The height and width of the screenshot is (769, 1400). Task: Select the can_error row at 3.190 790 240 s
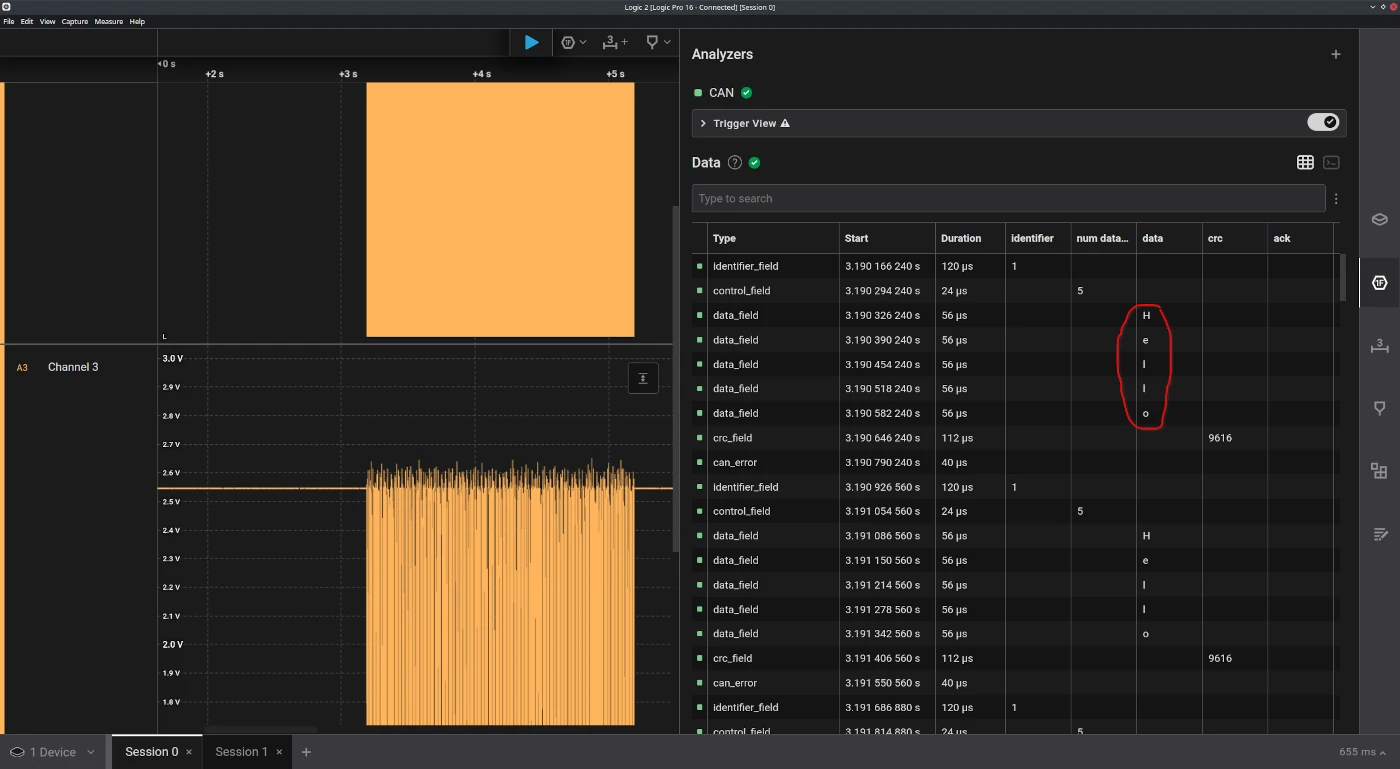(1013, 462)
